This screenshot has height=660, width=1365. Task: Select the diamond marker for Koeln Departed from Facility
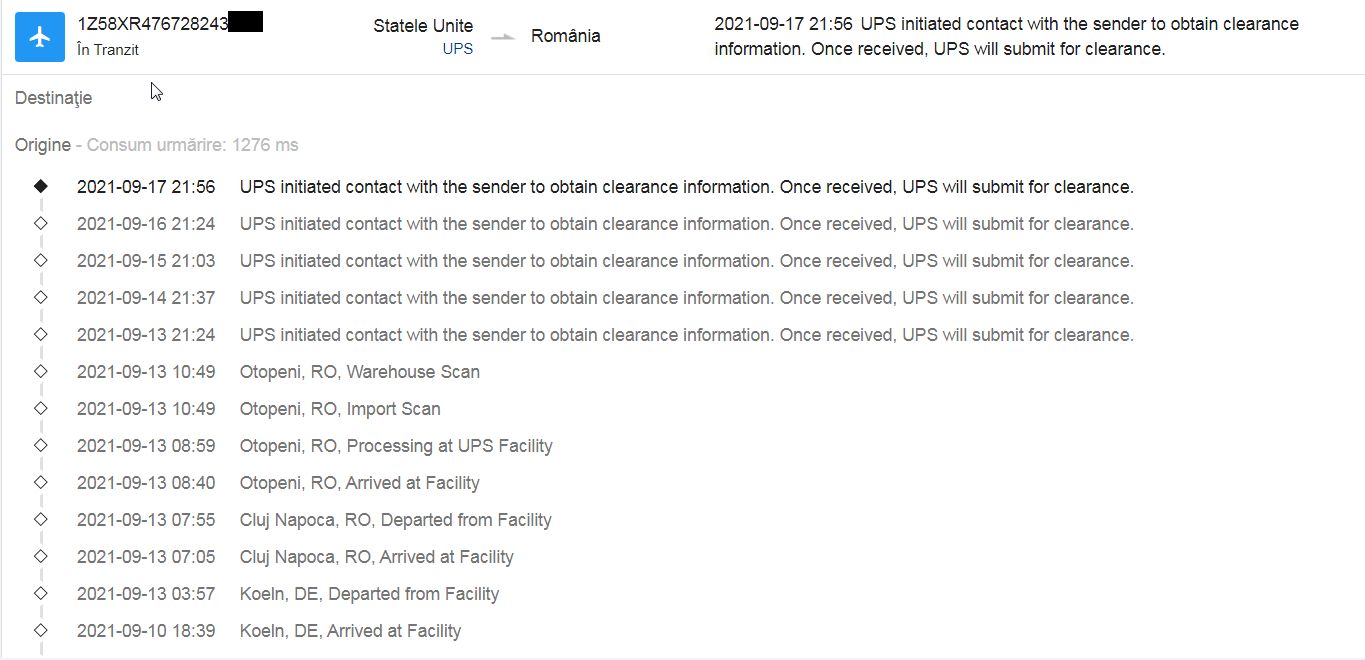pos(40,593)
